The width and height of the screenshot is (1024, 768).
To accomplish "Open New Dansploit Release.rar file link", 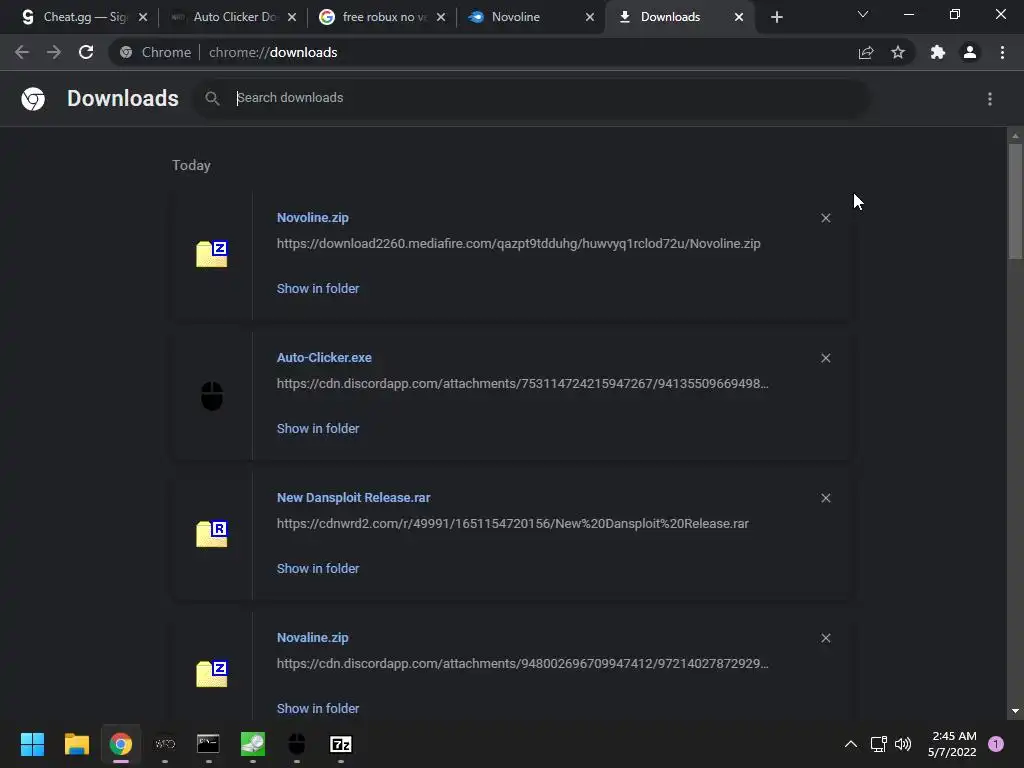I will [353, 498].
